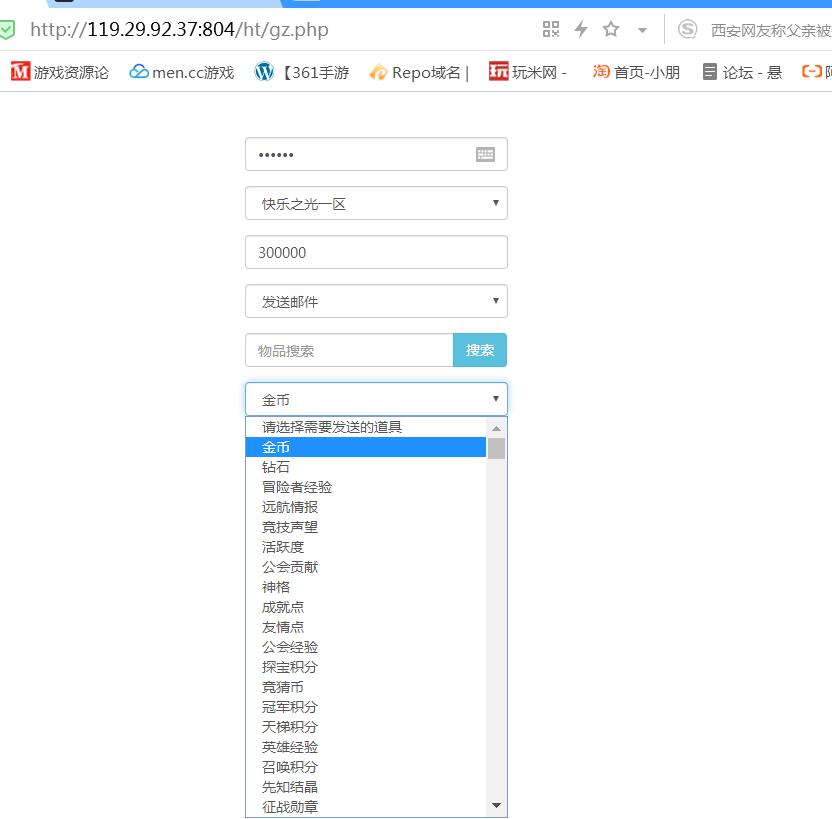The height and width of the screenshot is (819, 832).
Task: Collapse the 金币 item dropdown
Action: [376, 399]
